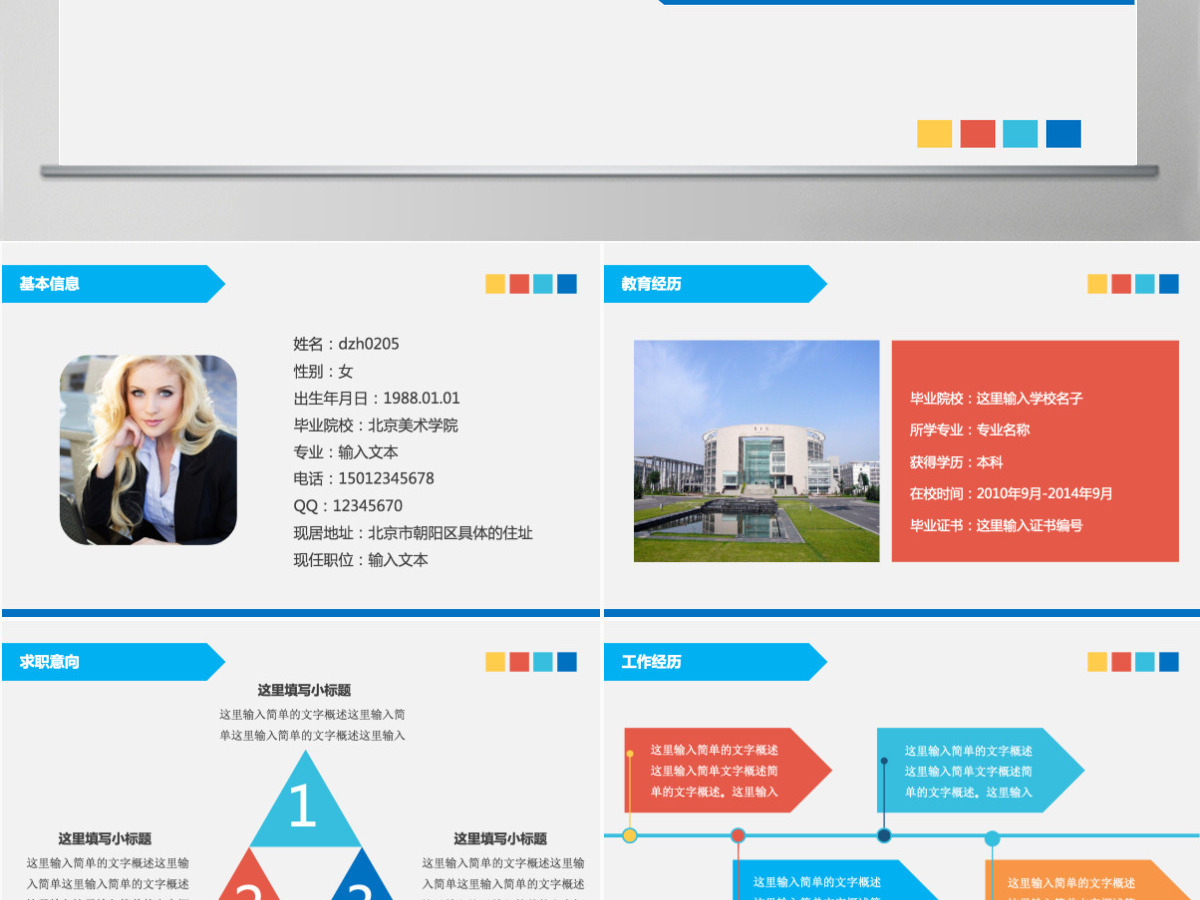1200x900 pixels.
Task: Select the upper light blue arrow box in 工作经历
Action: click(981, 770)
